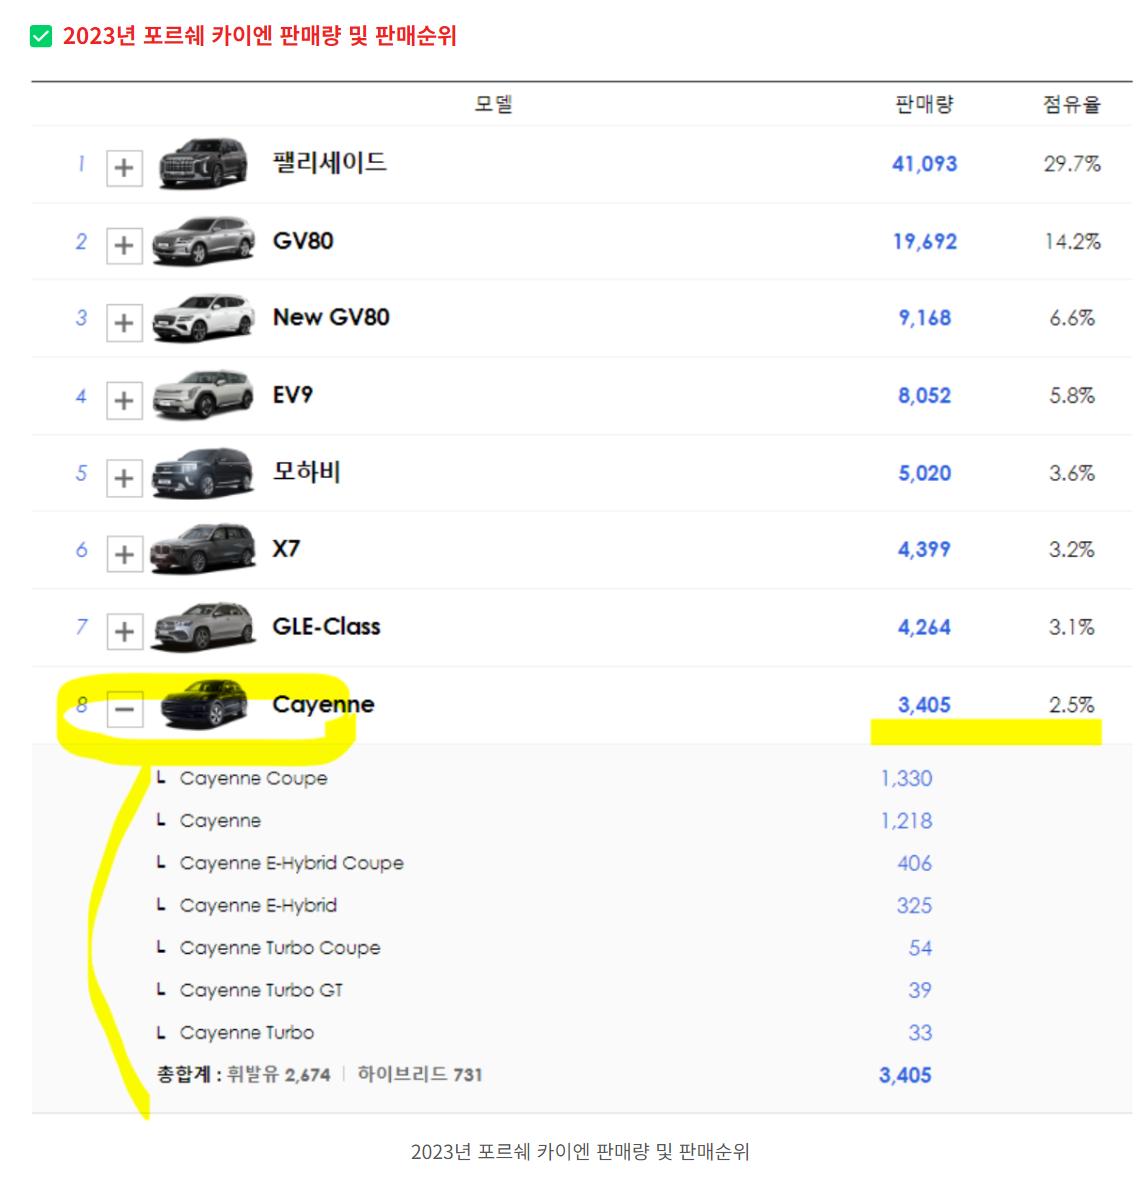Viewport: 1134px width, 1179px height.
Task: Open the New GV80 model name
Action: [331, 317]
